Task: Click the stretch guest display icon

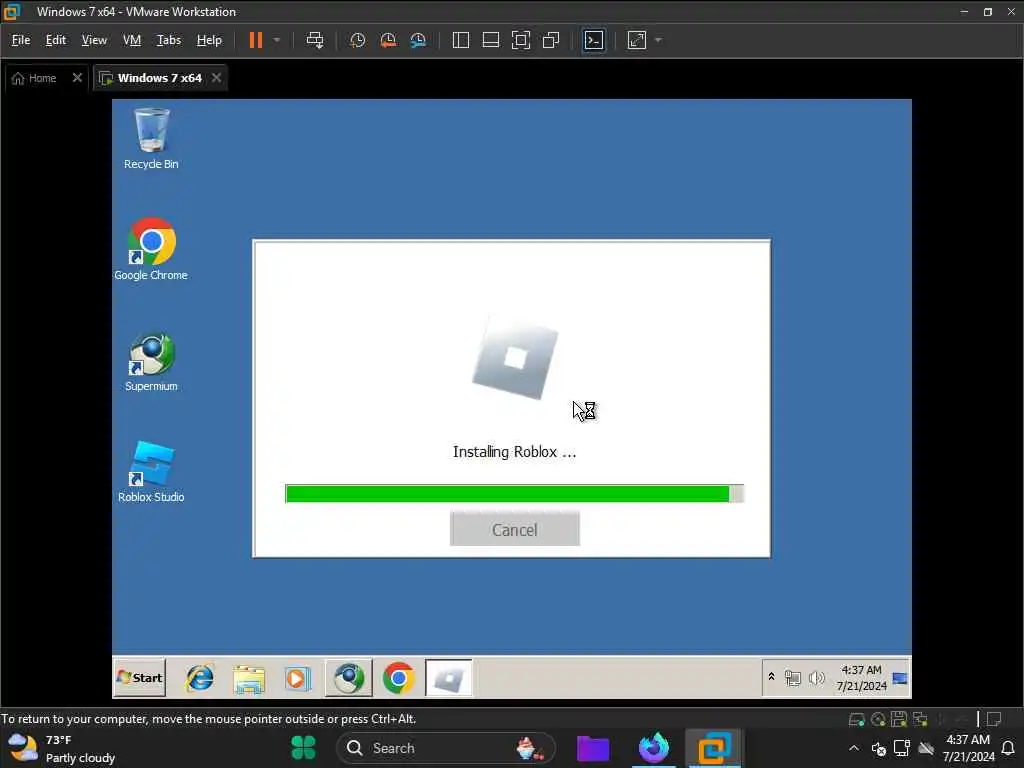Action: tap(637, 40)
